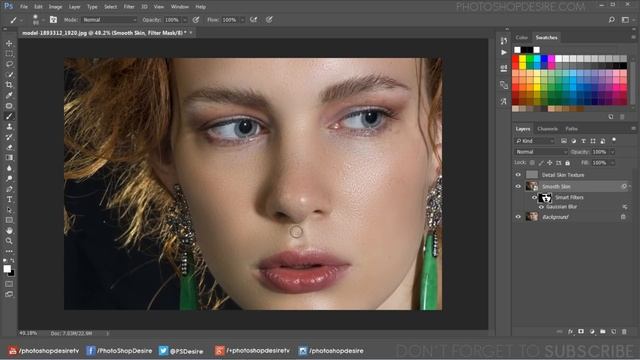Click the delete layer trash icon

click(624, 332)
